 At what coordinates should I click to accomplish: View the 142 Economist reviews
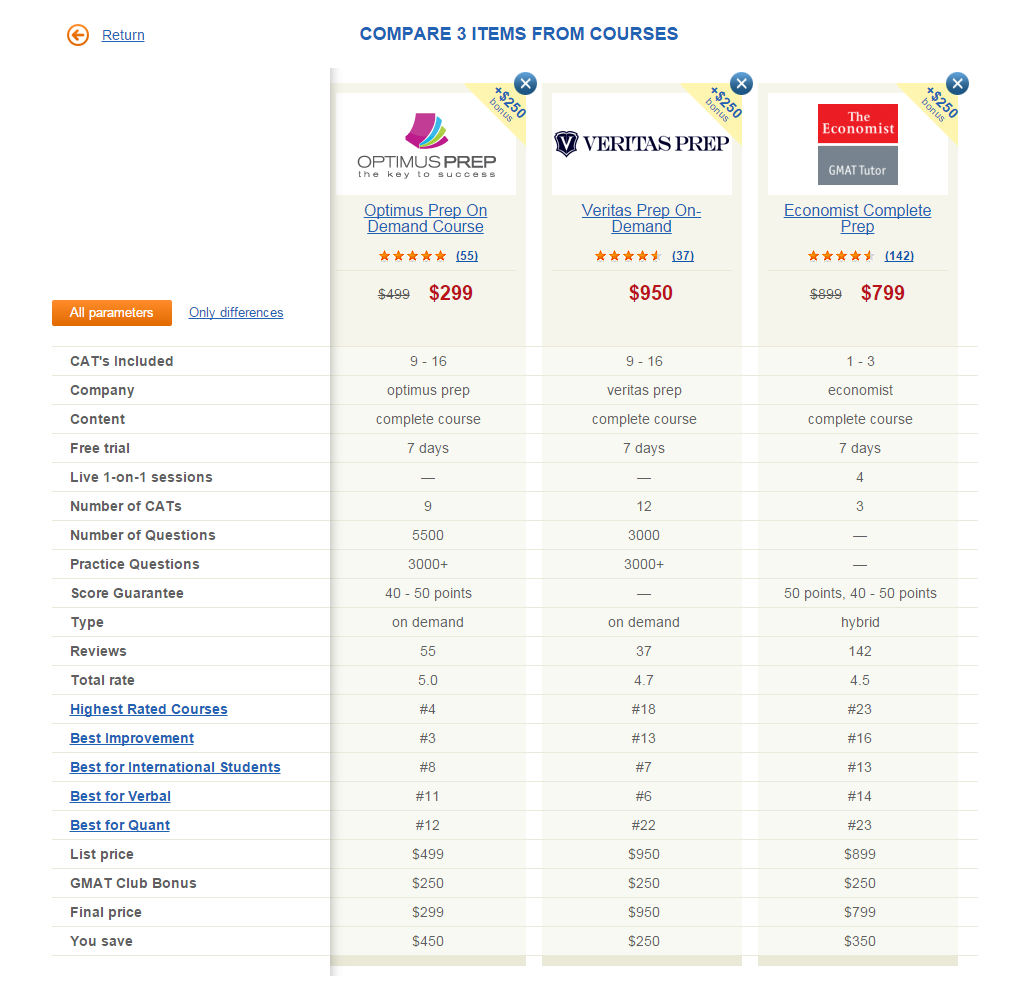[899, 256]
